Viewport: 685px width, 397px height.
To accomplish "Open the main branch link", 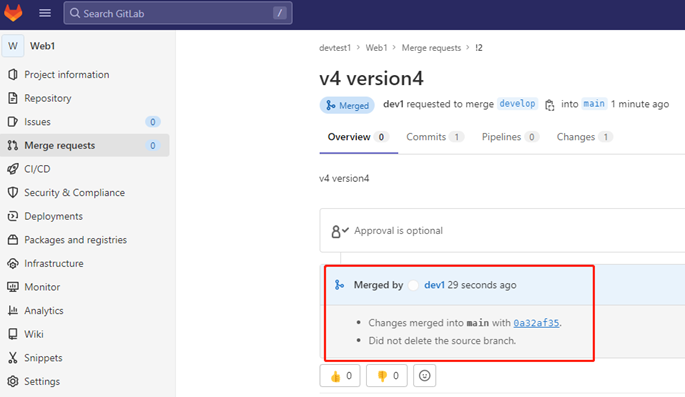I will coord(594,104).
